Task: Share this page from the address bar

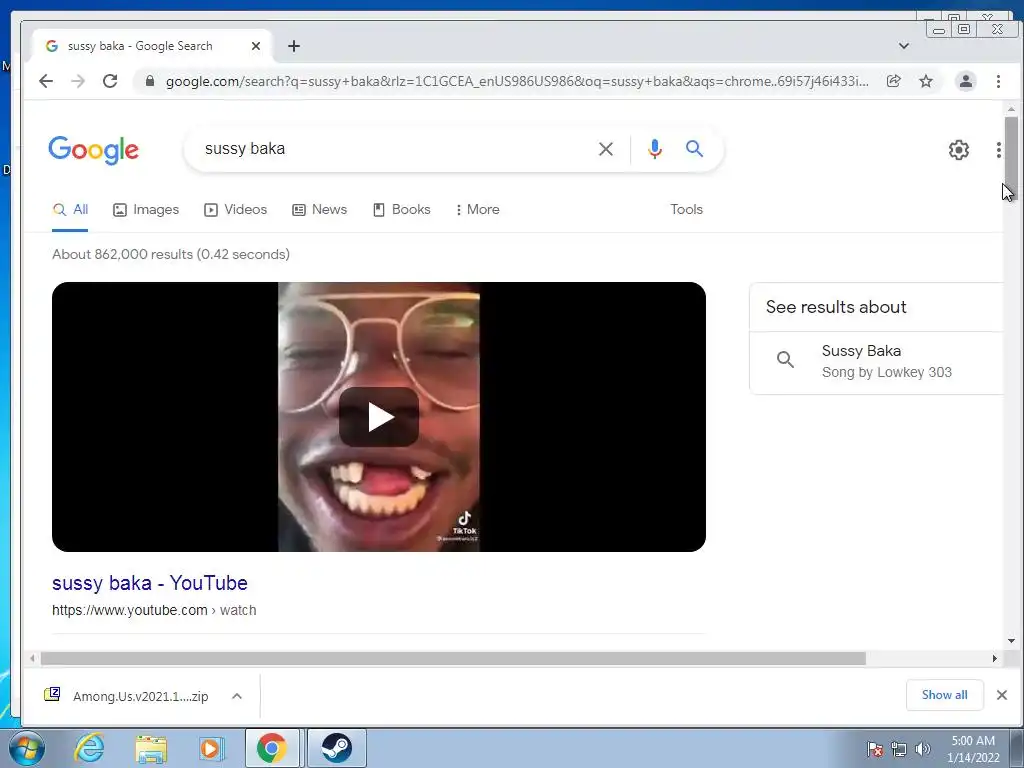Action: click(893, 81)
